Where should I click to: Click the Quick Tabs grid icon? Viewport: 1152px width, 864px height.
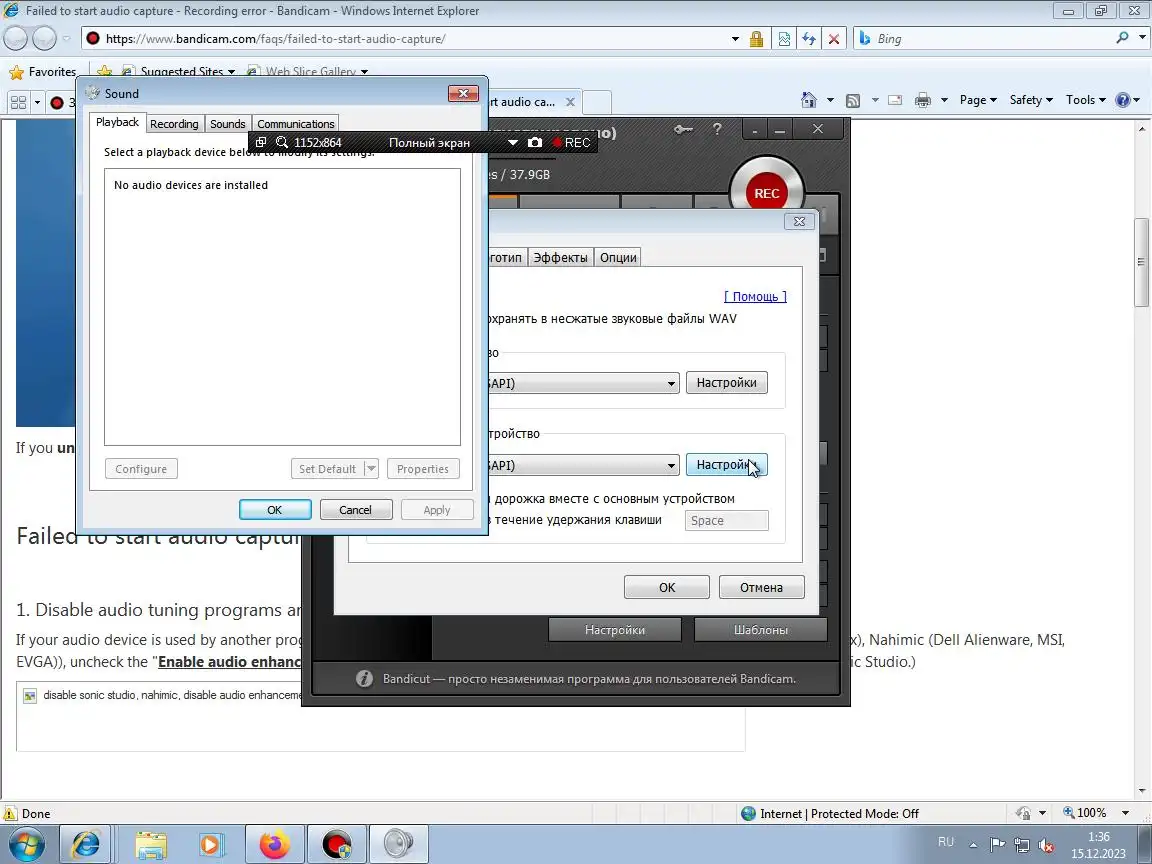(x=18, y=102)
